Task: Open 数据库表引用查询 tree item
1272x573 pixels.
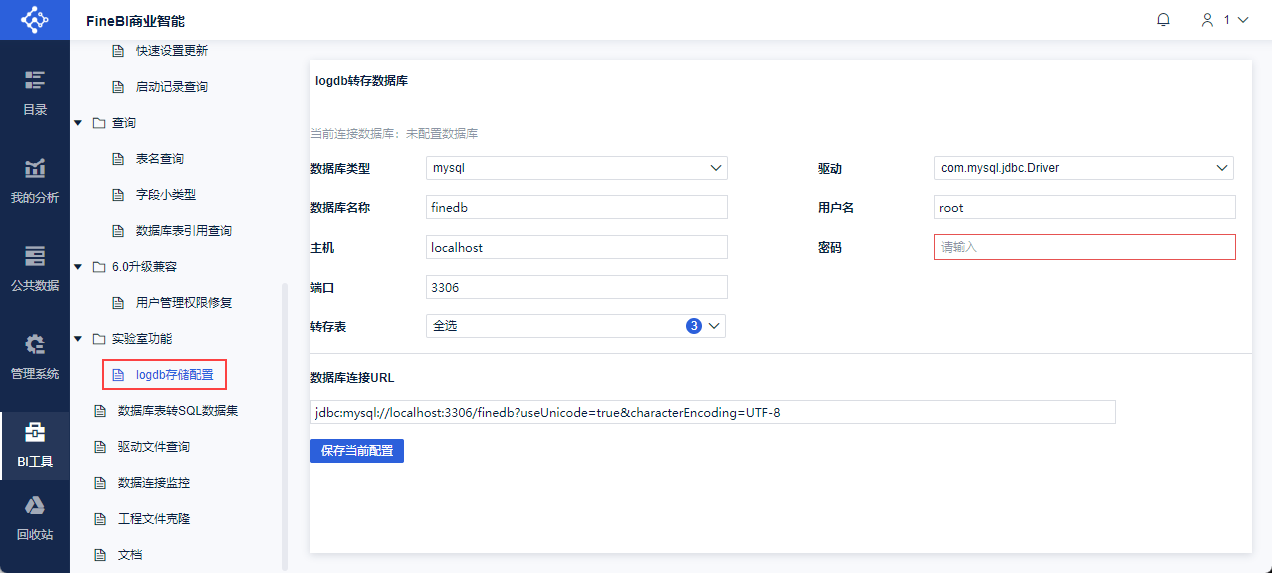Action: click(184, 231)
